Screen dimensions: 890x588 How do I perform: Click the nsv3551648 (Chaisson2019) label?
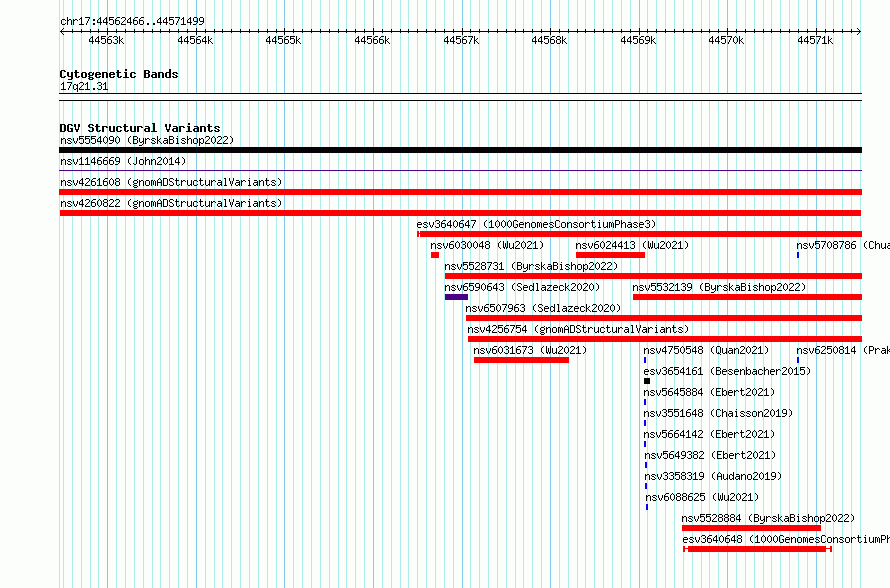point(718,413)
